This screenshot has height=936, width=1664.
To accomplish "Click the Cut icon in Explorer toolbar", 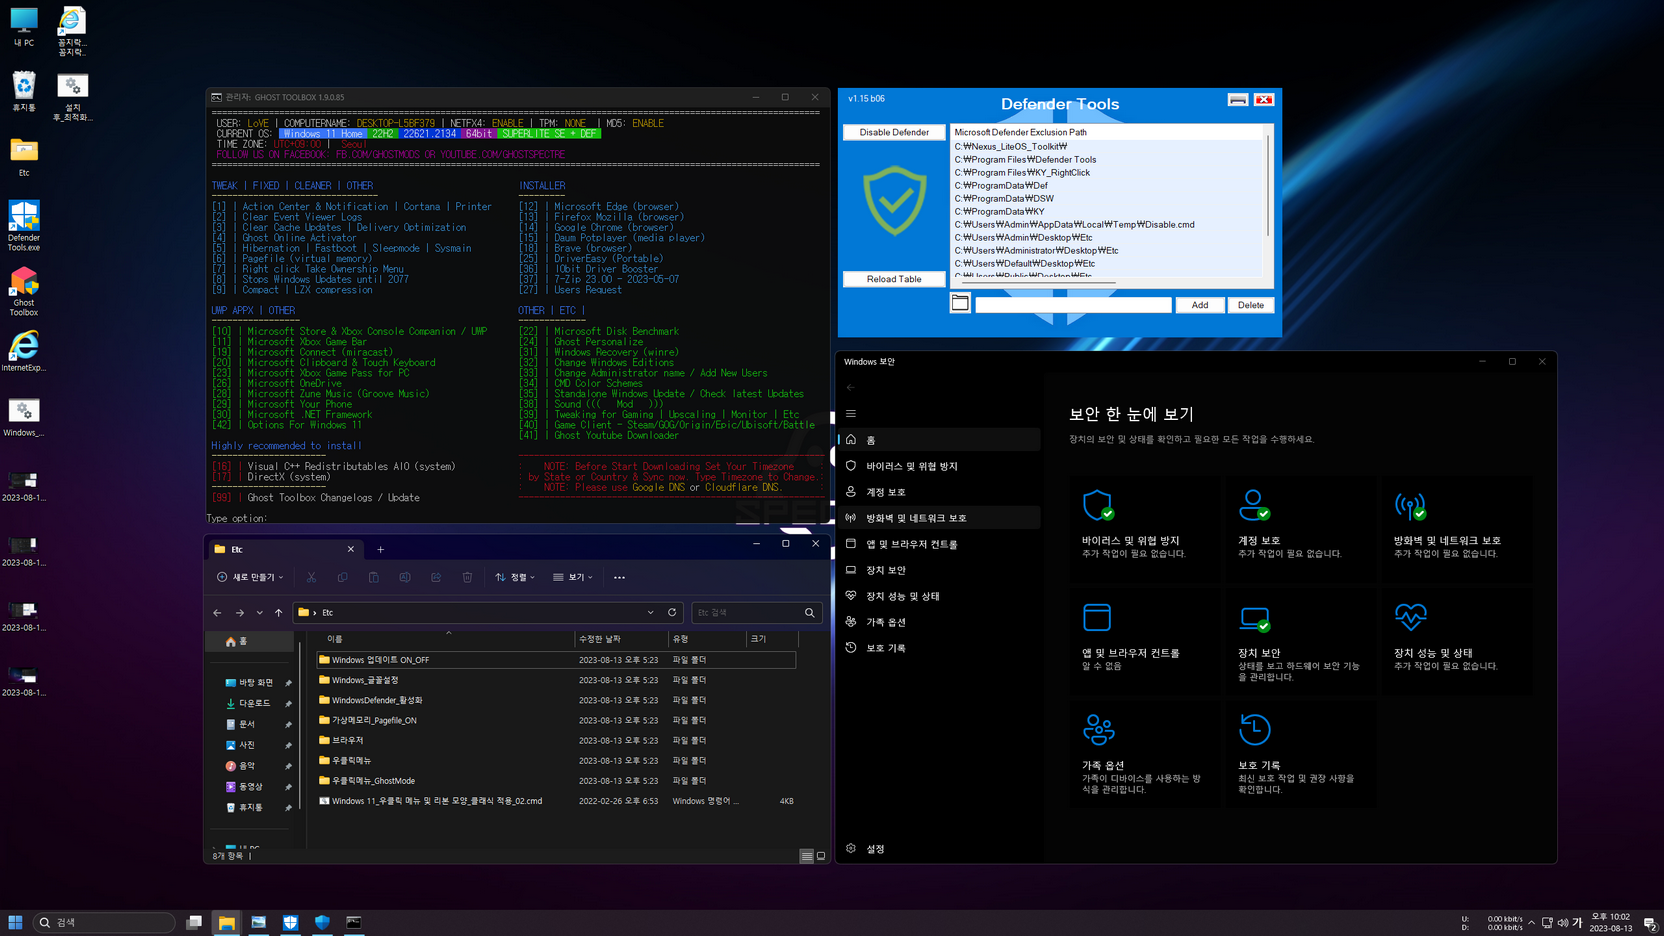I will [311, 577].
